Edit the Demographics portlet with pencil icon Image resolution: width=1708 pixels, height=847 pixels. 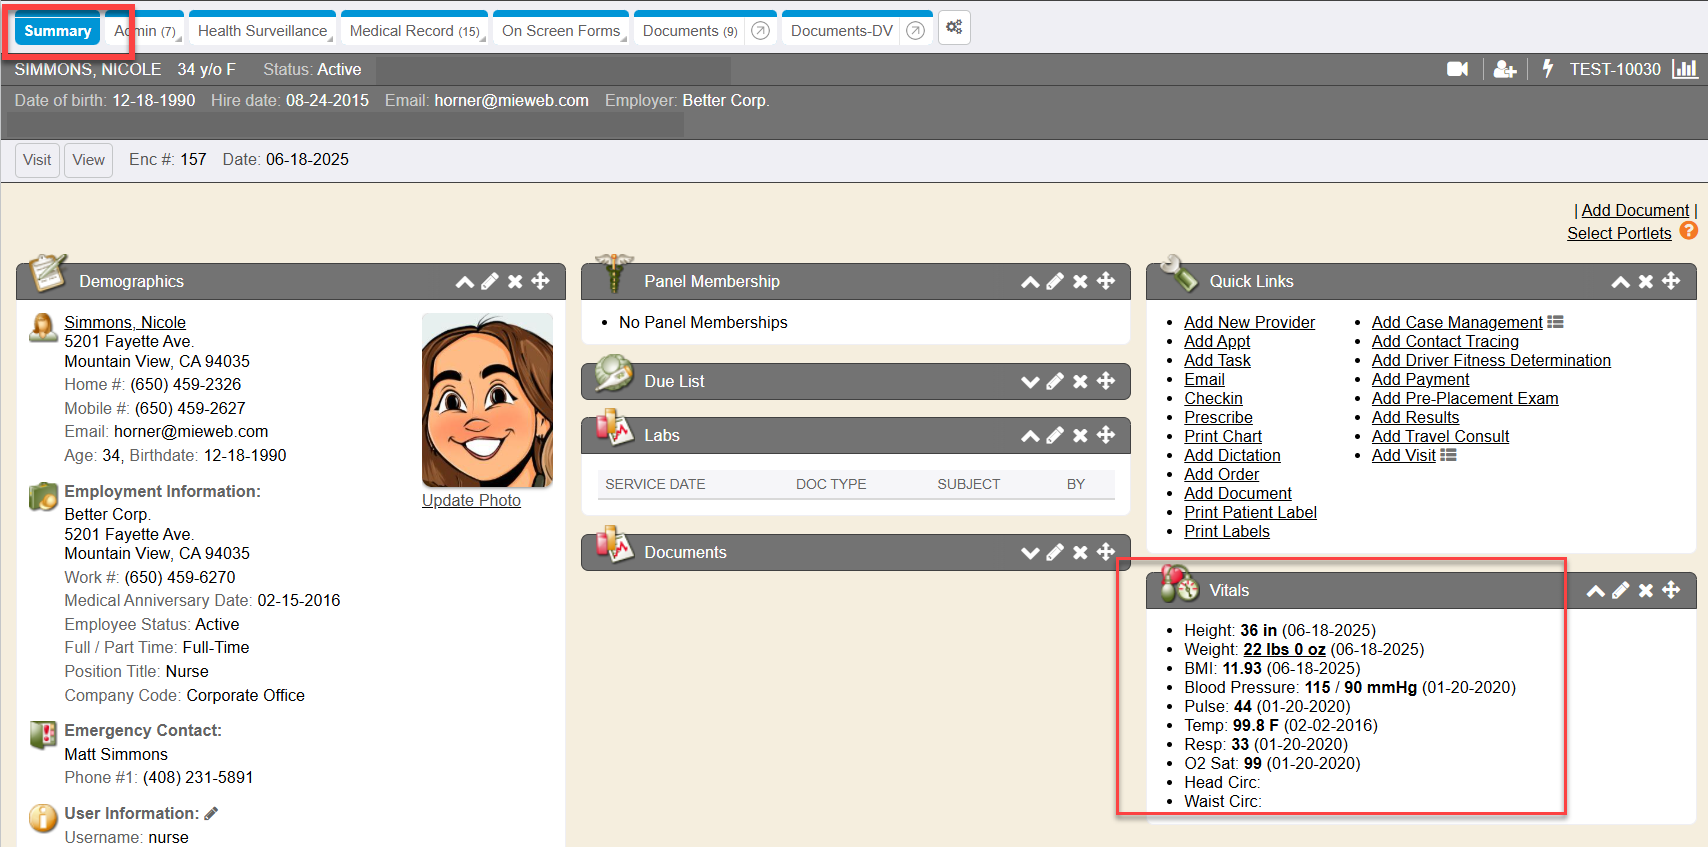click(490, 281)
